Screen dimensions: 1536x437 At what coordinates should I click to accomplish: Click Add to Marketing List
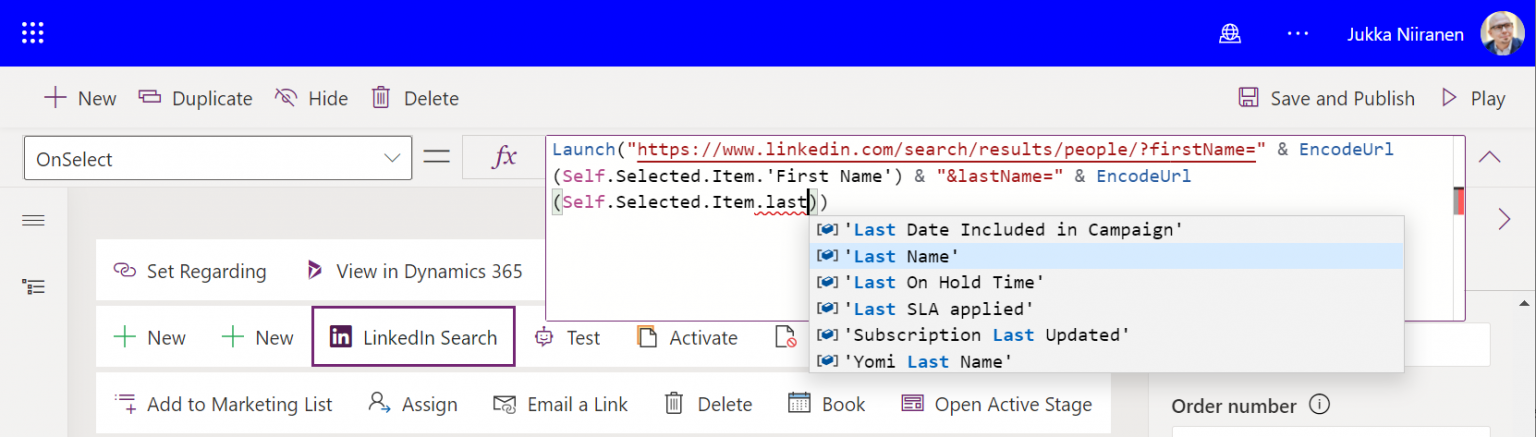pos(222,404)
